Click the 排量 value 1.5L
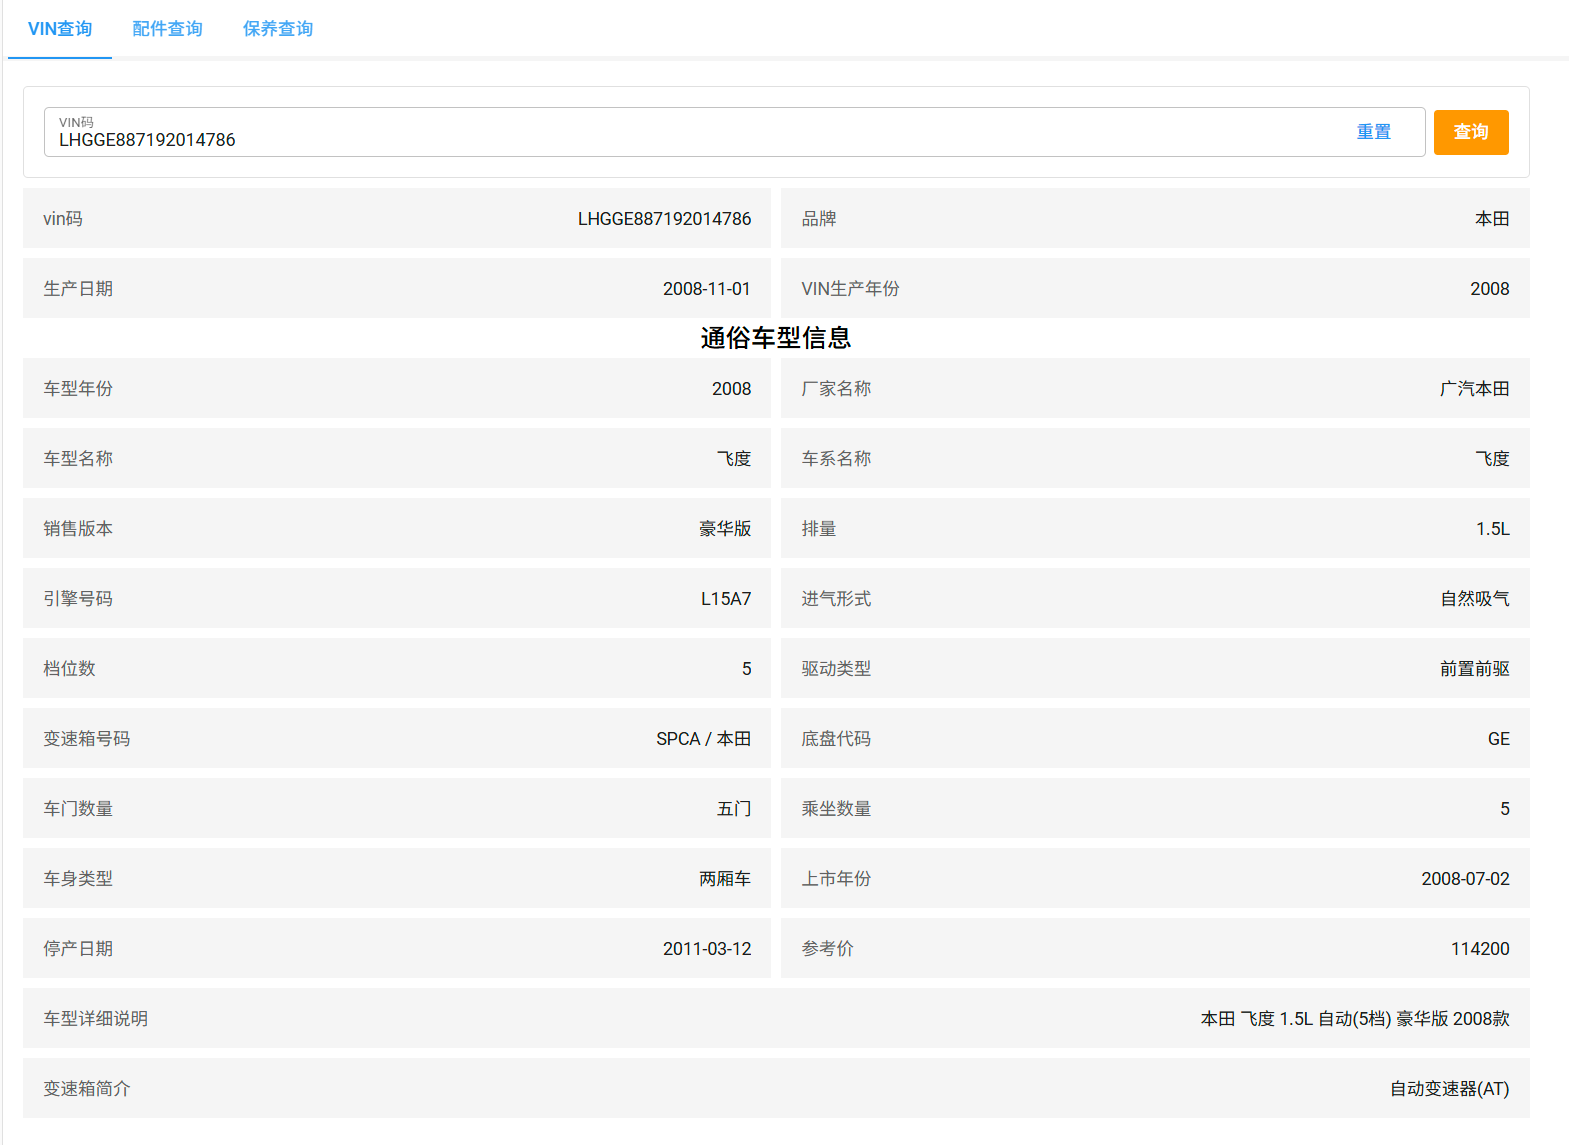The image size is (1569, 1145). point(1493,529)
